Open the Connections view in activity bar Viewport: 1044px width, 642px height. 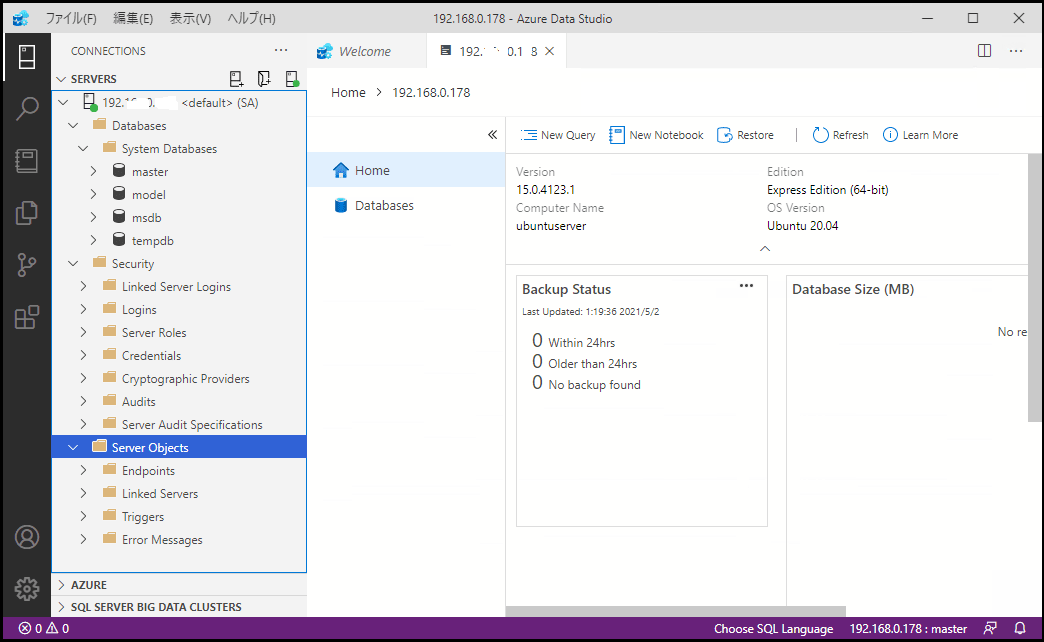click(x=27, y=57)
